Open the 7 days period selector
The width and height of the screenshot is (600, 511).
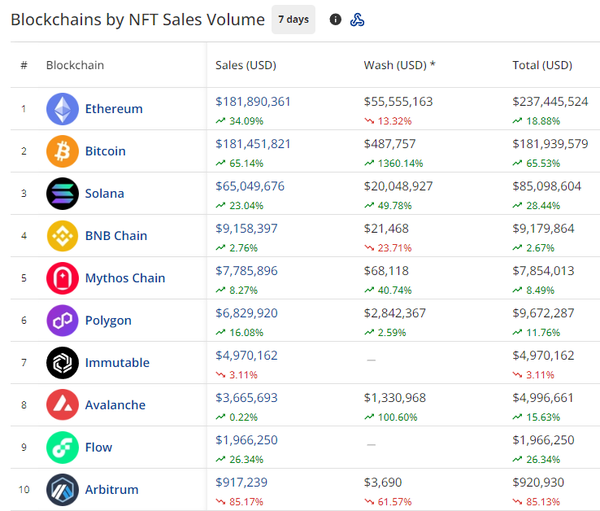pyautogui.click(x=293, y=20)
